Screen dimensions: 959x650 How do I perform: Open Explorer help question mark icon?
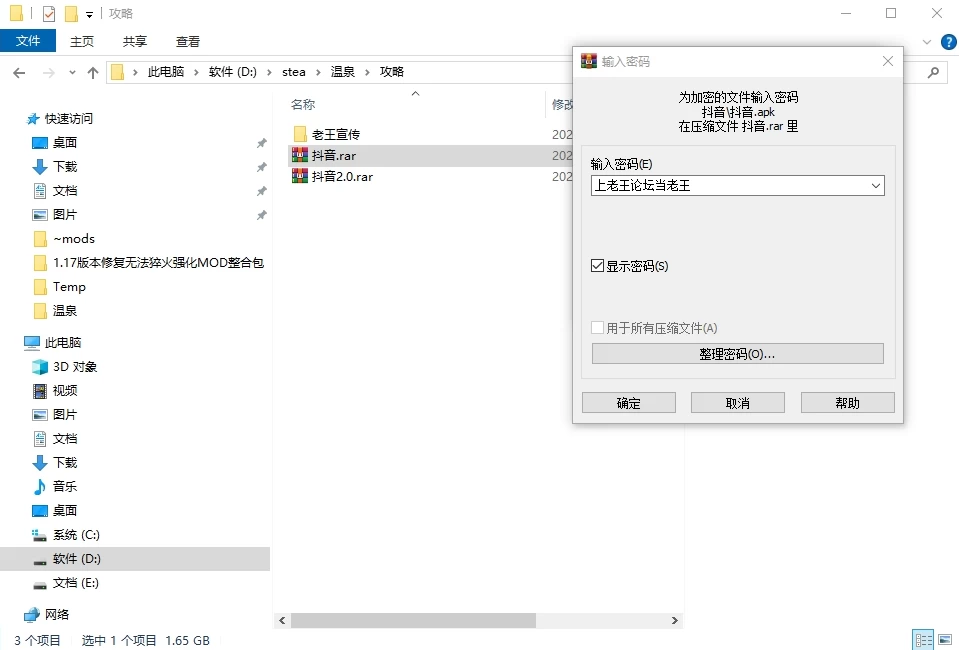[x=949, y=42]
